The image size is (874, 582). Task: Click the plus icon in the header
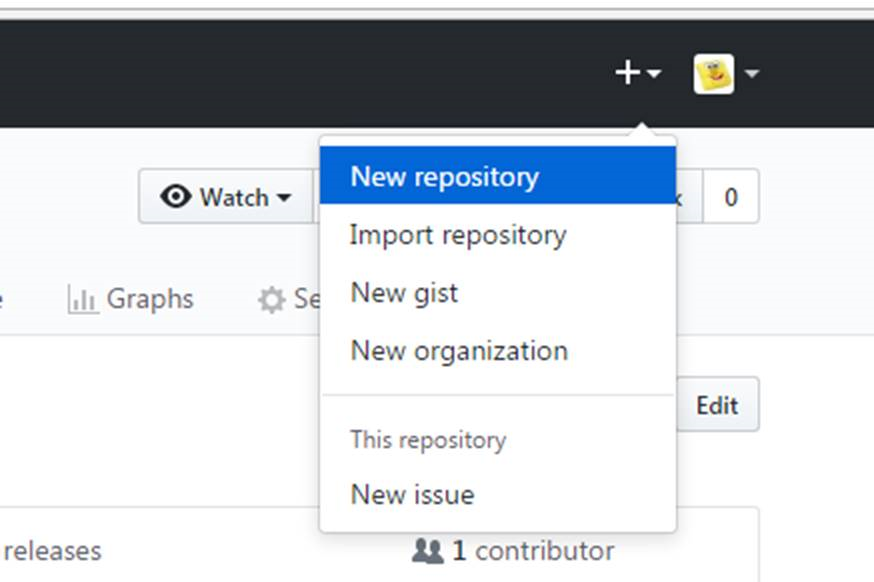tap(627, 73)
